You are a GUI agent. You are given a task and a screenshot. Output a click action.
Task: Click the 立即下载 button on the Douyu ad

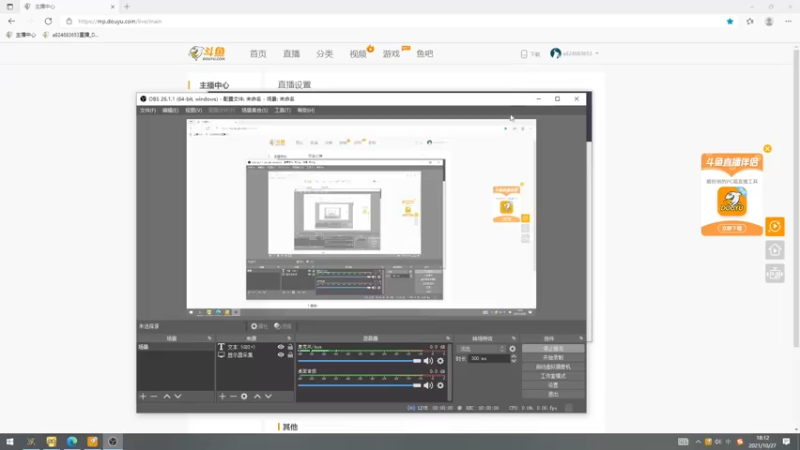coord(732,229)
